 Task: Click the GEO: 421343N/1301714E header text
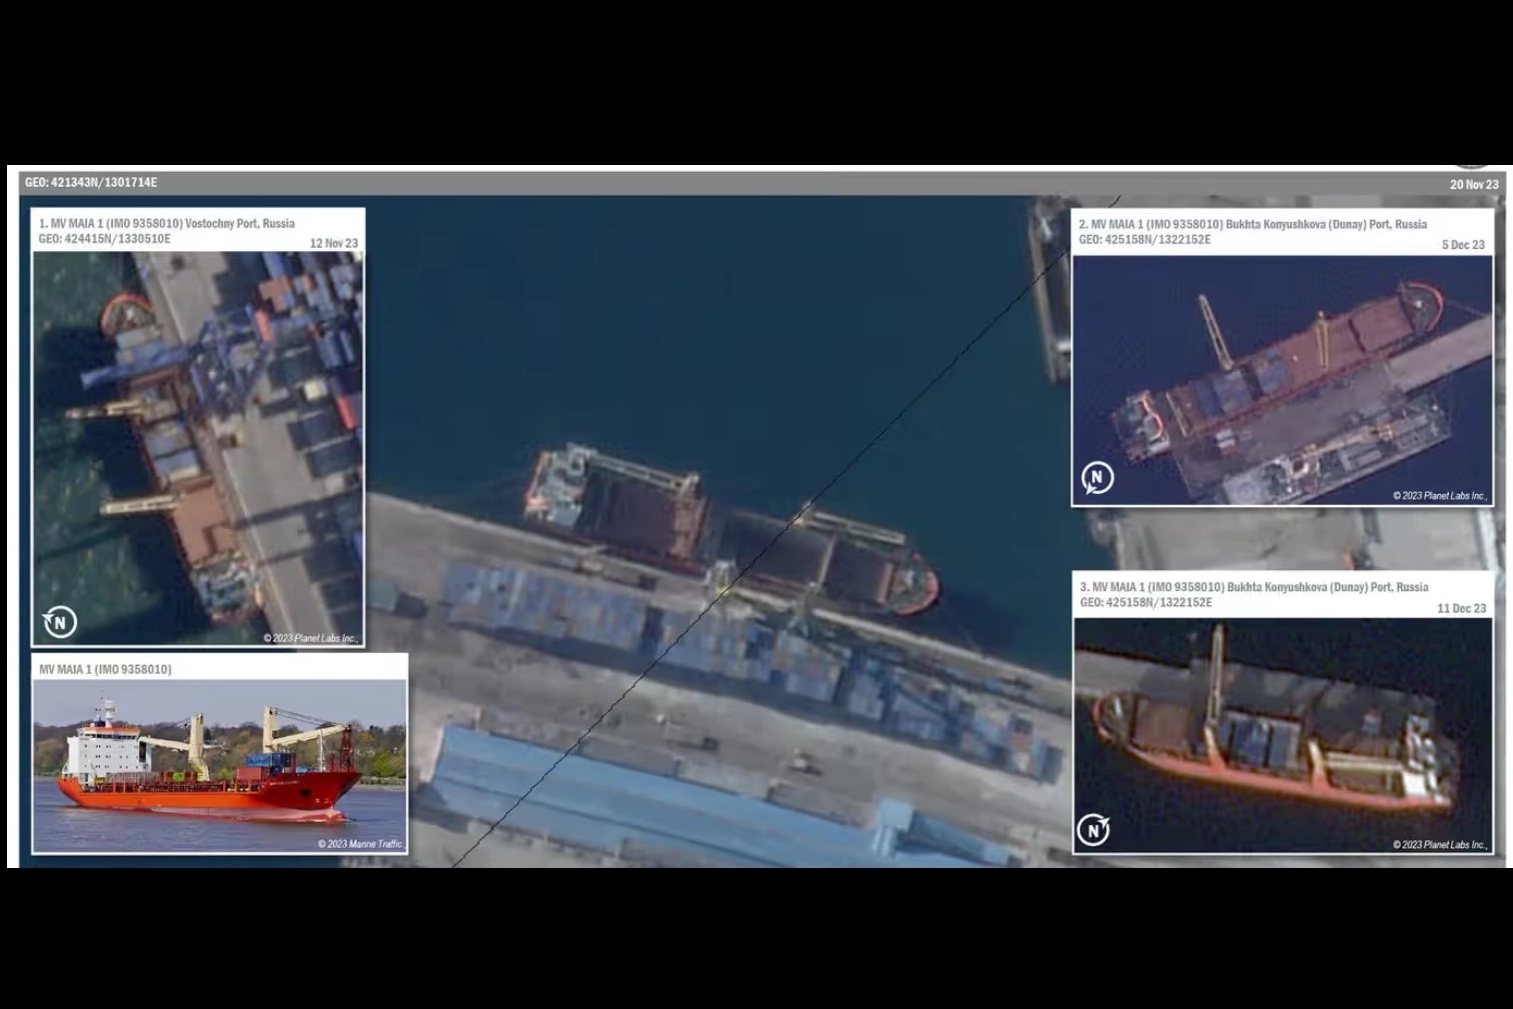click(x=91, y=183)
